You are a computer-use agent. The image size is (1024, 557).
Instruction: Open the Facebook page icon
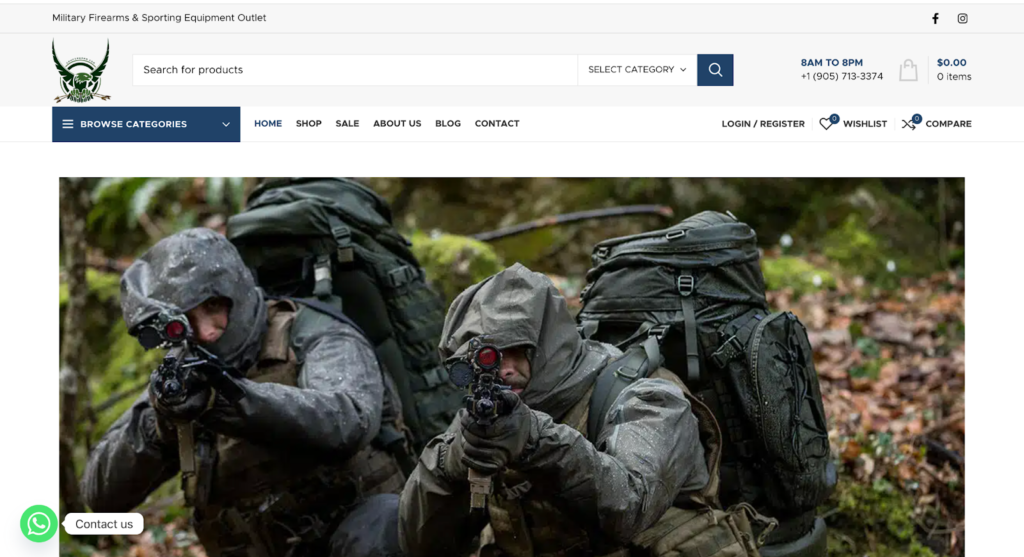pos(935,18)
